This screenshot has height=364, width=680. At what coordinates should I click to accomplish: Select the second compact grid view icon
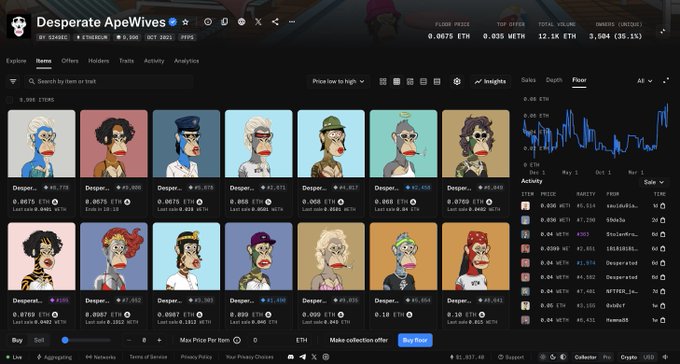pyautogui.click(x=396, y=82)
